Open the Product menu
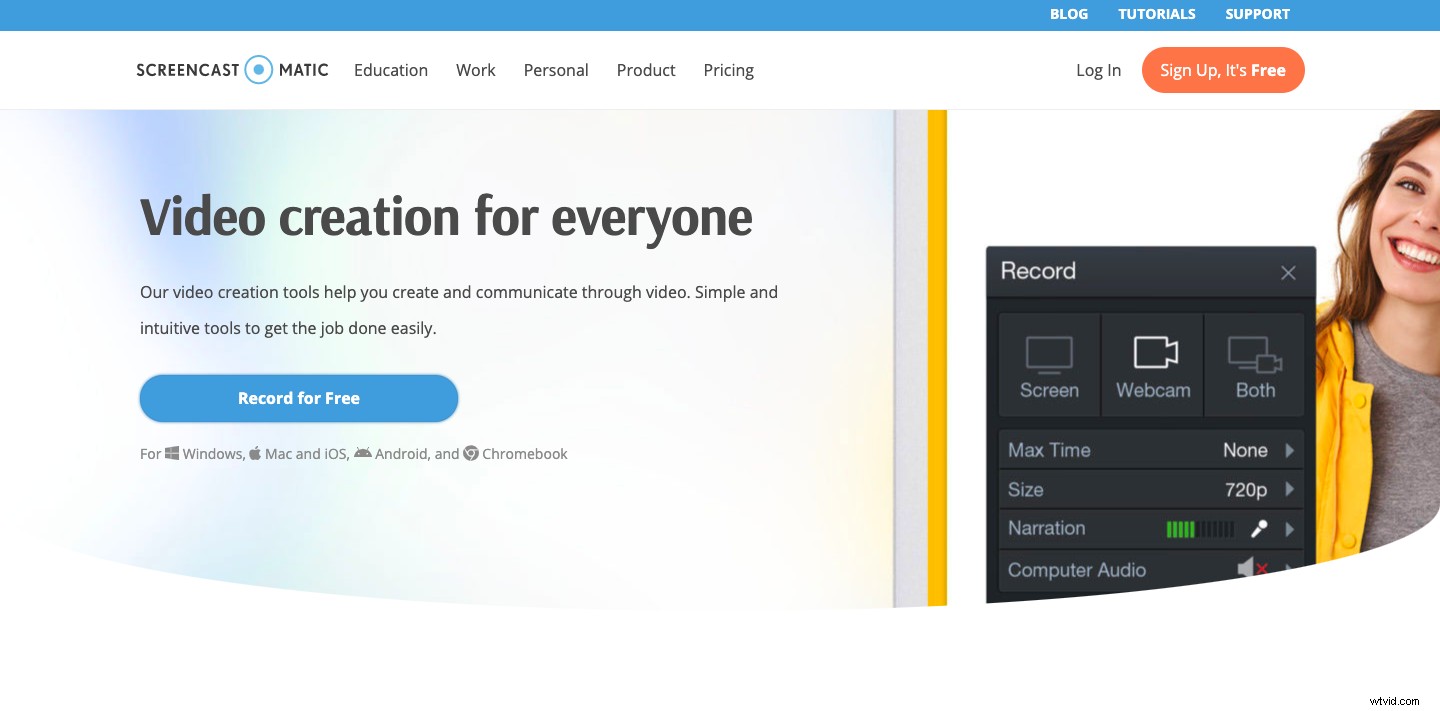1440x711 pixels. [x=645, y=70]
